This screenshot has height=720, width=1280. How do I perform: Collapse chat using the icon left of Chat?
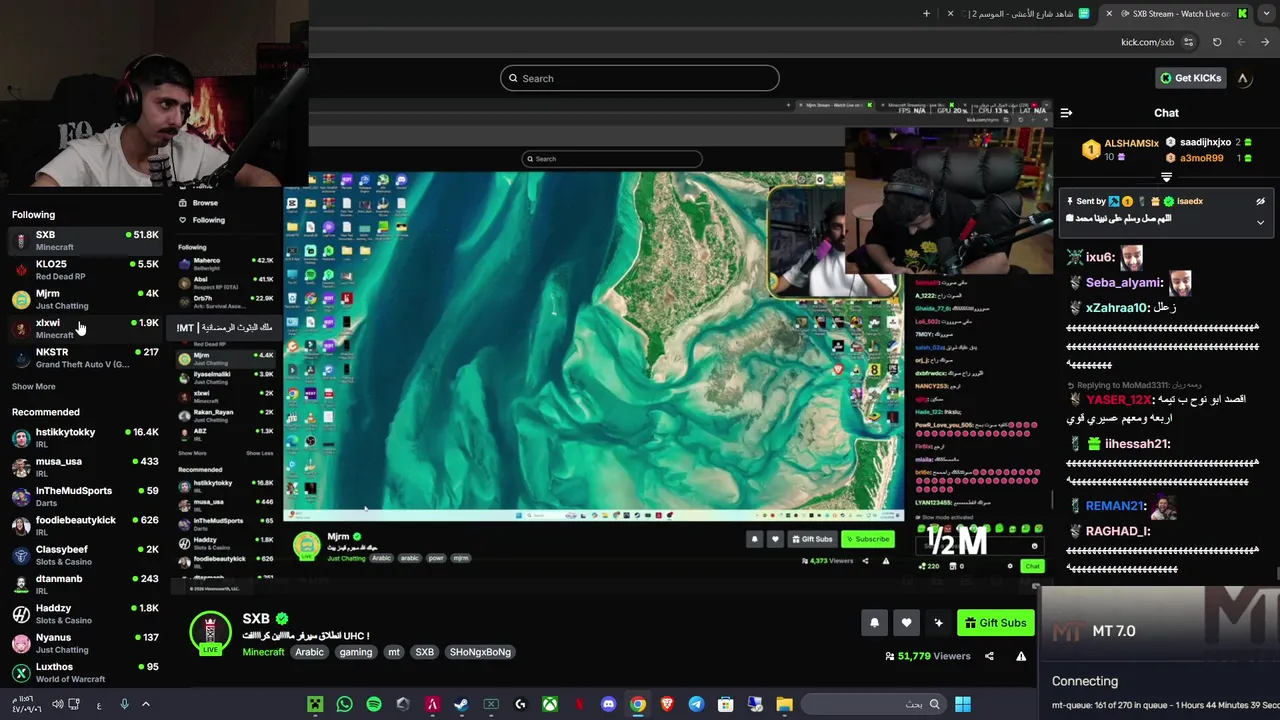point(1066,113)
